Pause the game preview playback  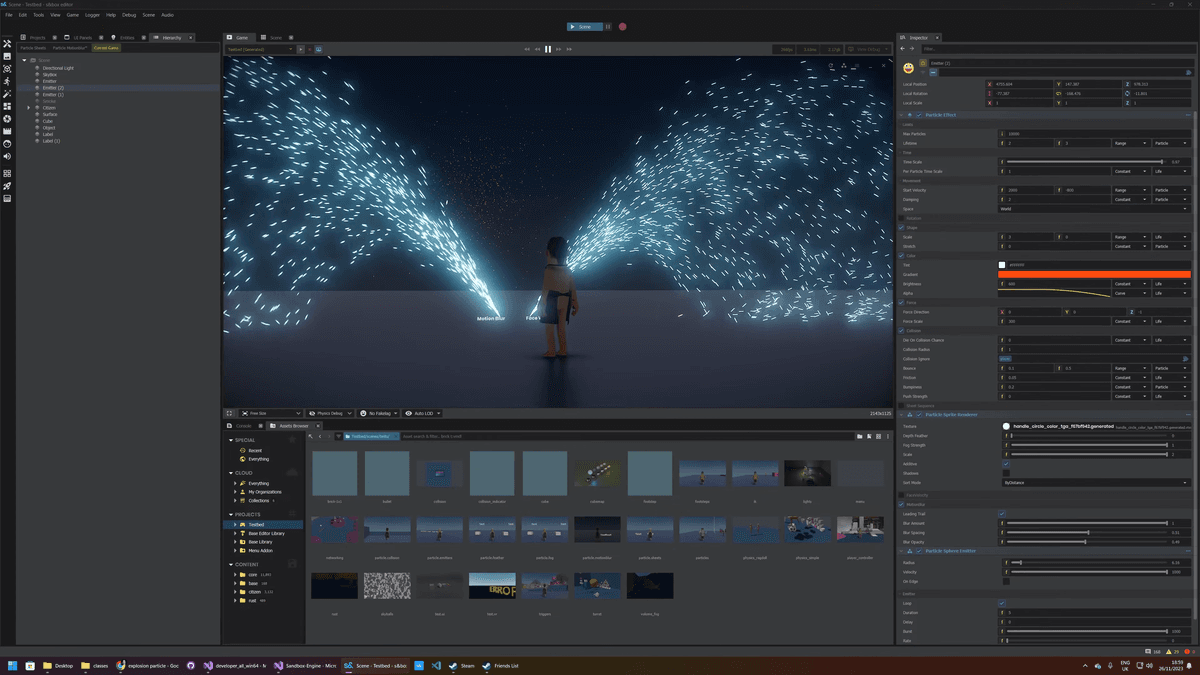[x=548, y=49]
